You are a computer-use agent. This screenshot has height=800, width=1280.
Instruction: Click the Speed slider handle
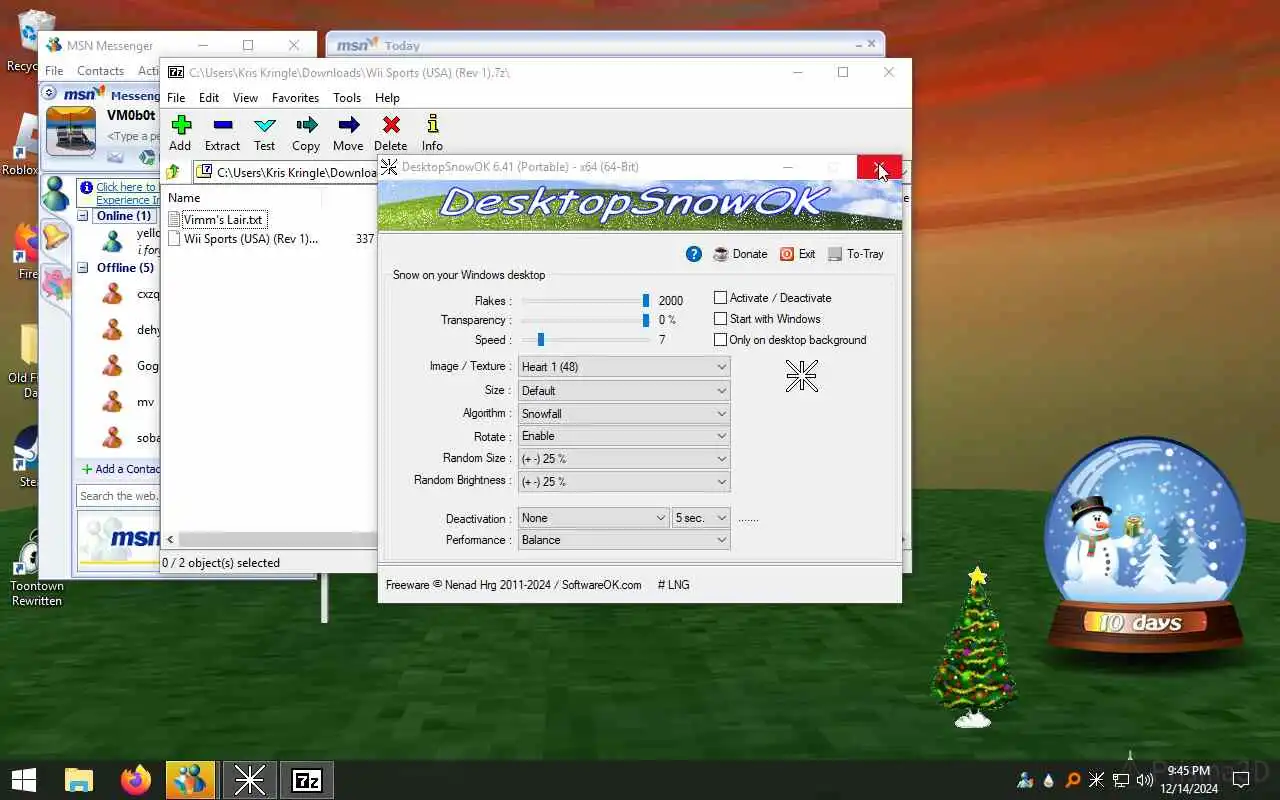point(540,340)
